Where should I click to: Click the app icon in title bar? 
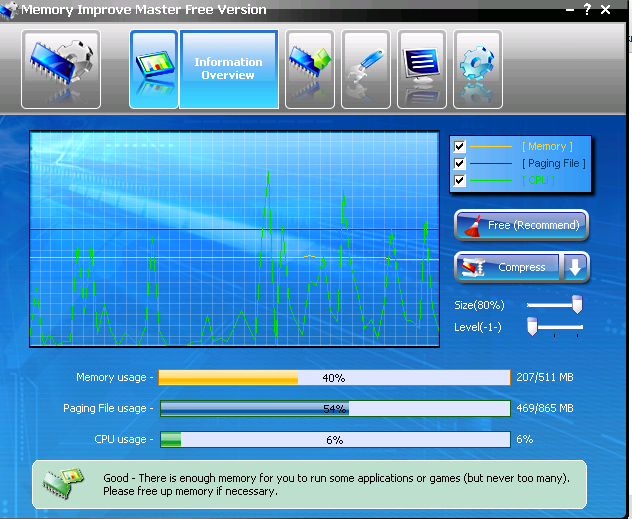(9, 10)
